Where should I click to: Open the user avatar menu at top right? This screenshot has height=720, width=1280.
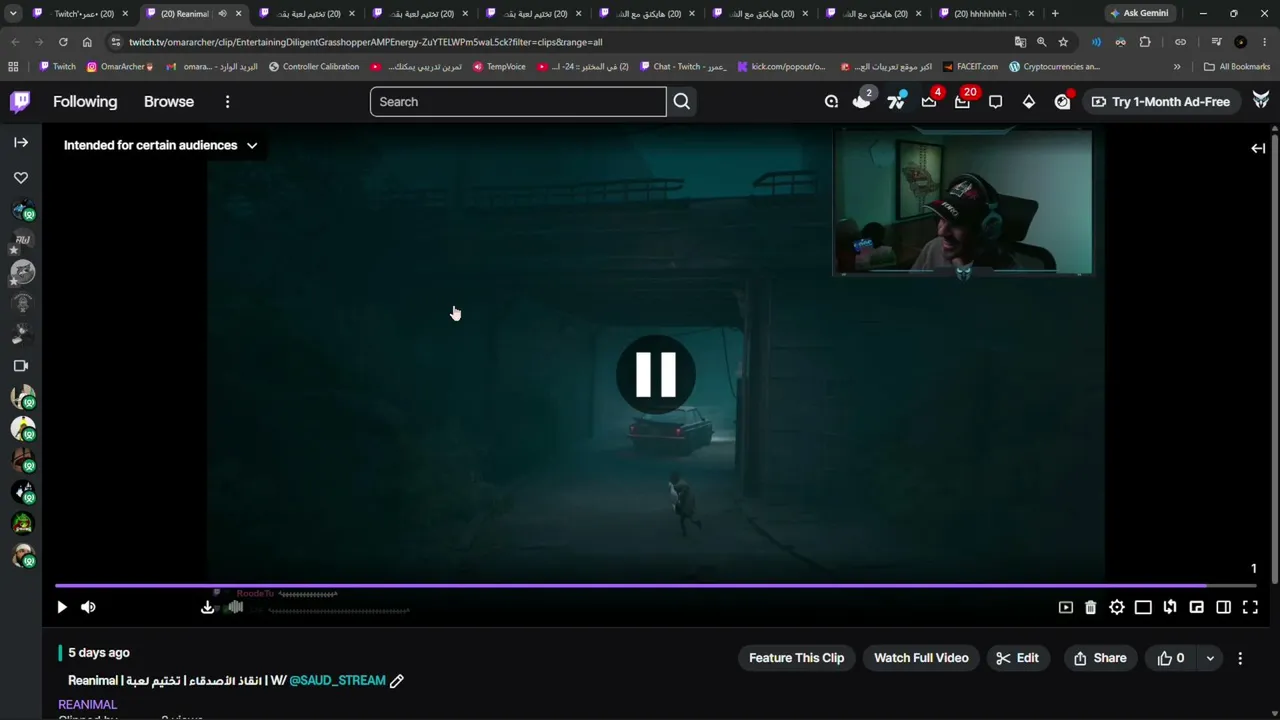click(1261, 101)
